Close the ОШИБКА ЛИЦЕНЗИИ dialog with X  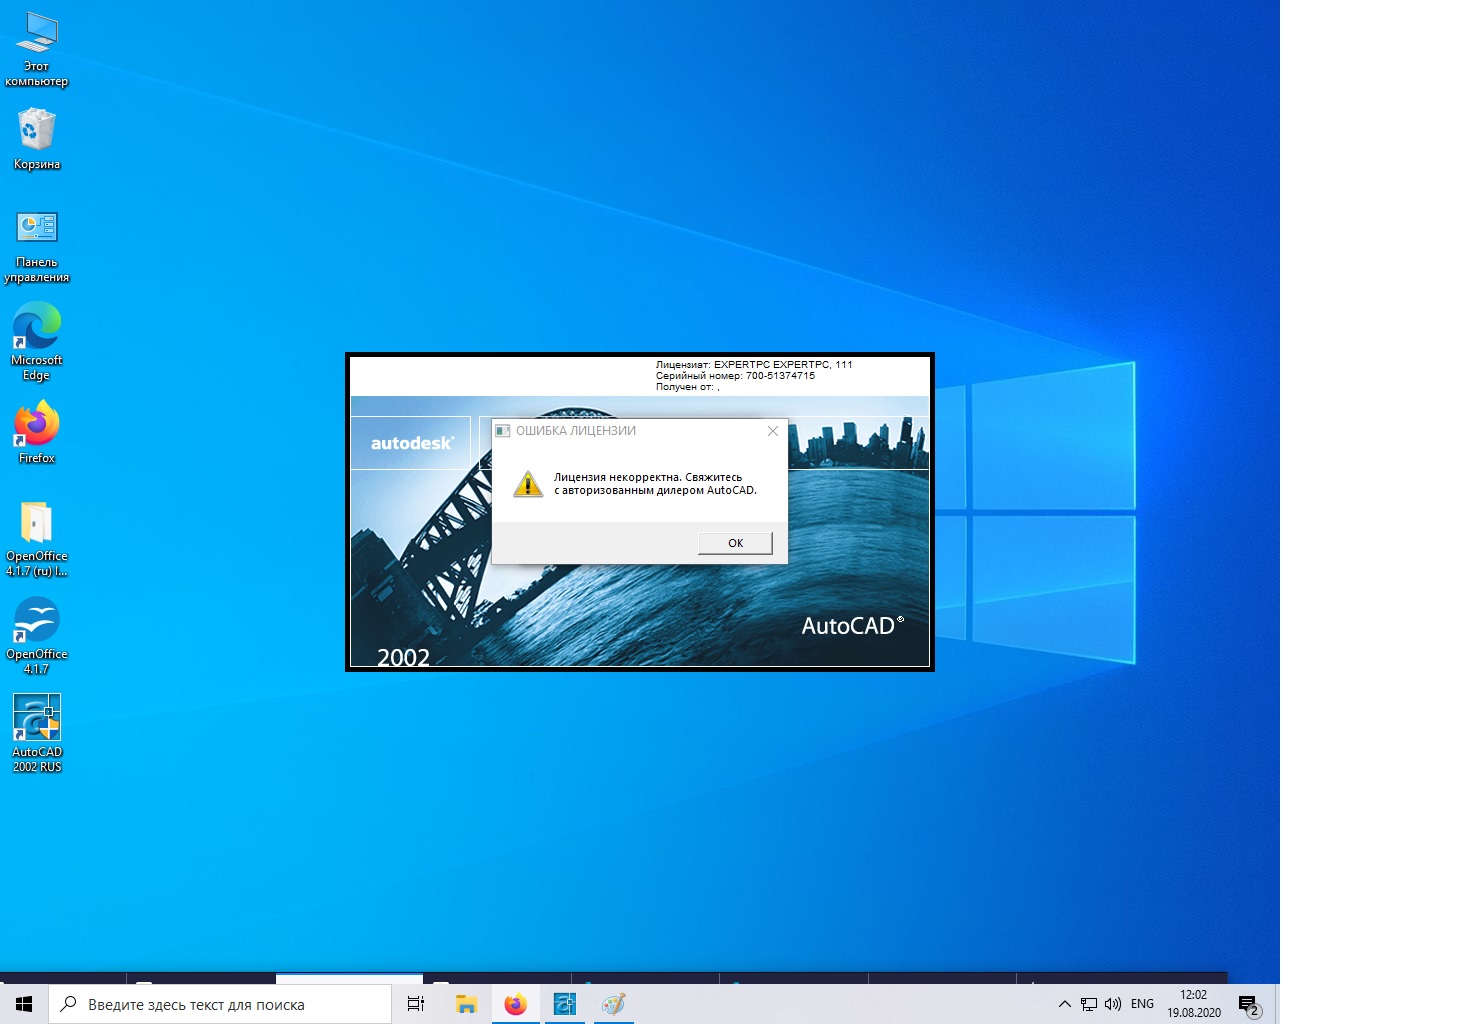772,431
